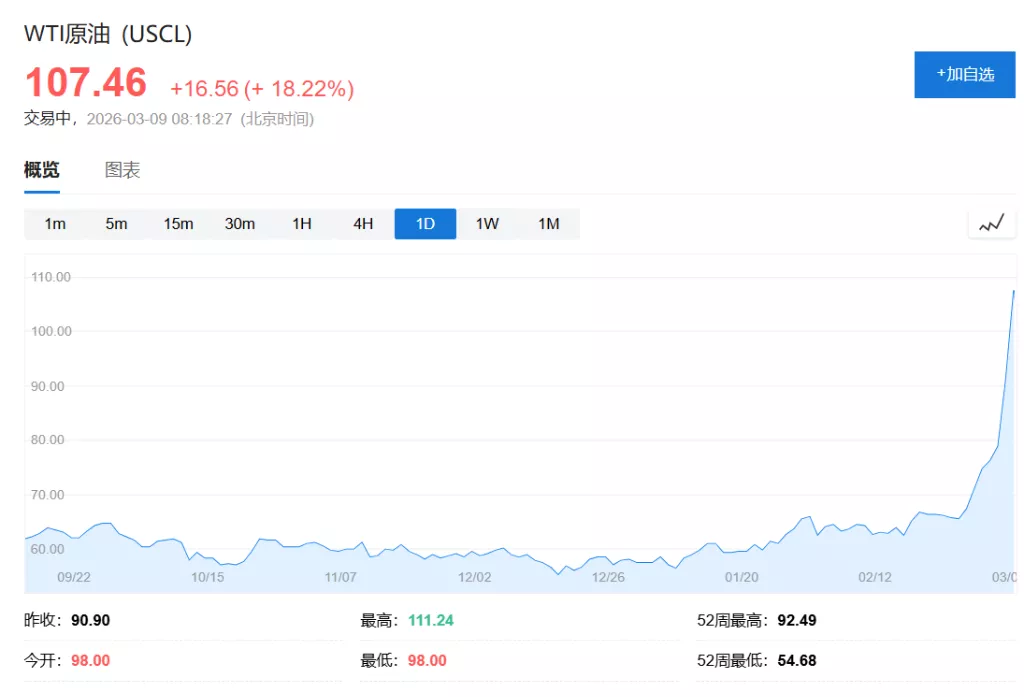This screenshot has width=1024, height=697.
Task: Click the current price 107.46
Action: tap(86, 83)
